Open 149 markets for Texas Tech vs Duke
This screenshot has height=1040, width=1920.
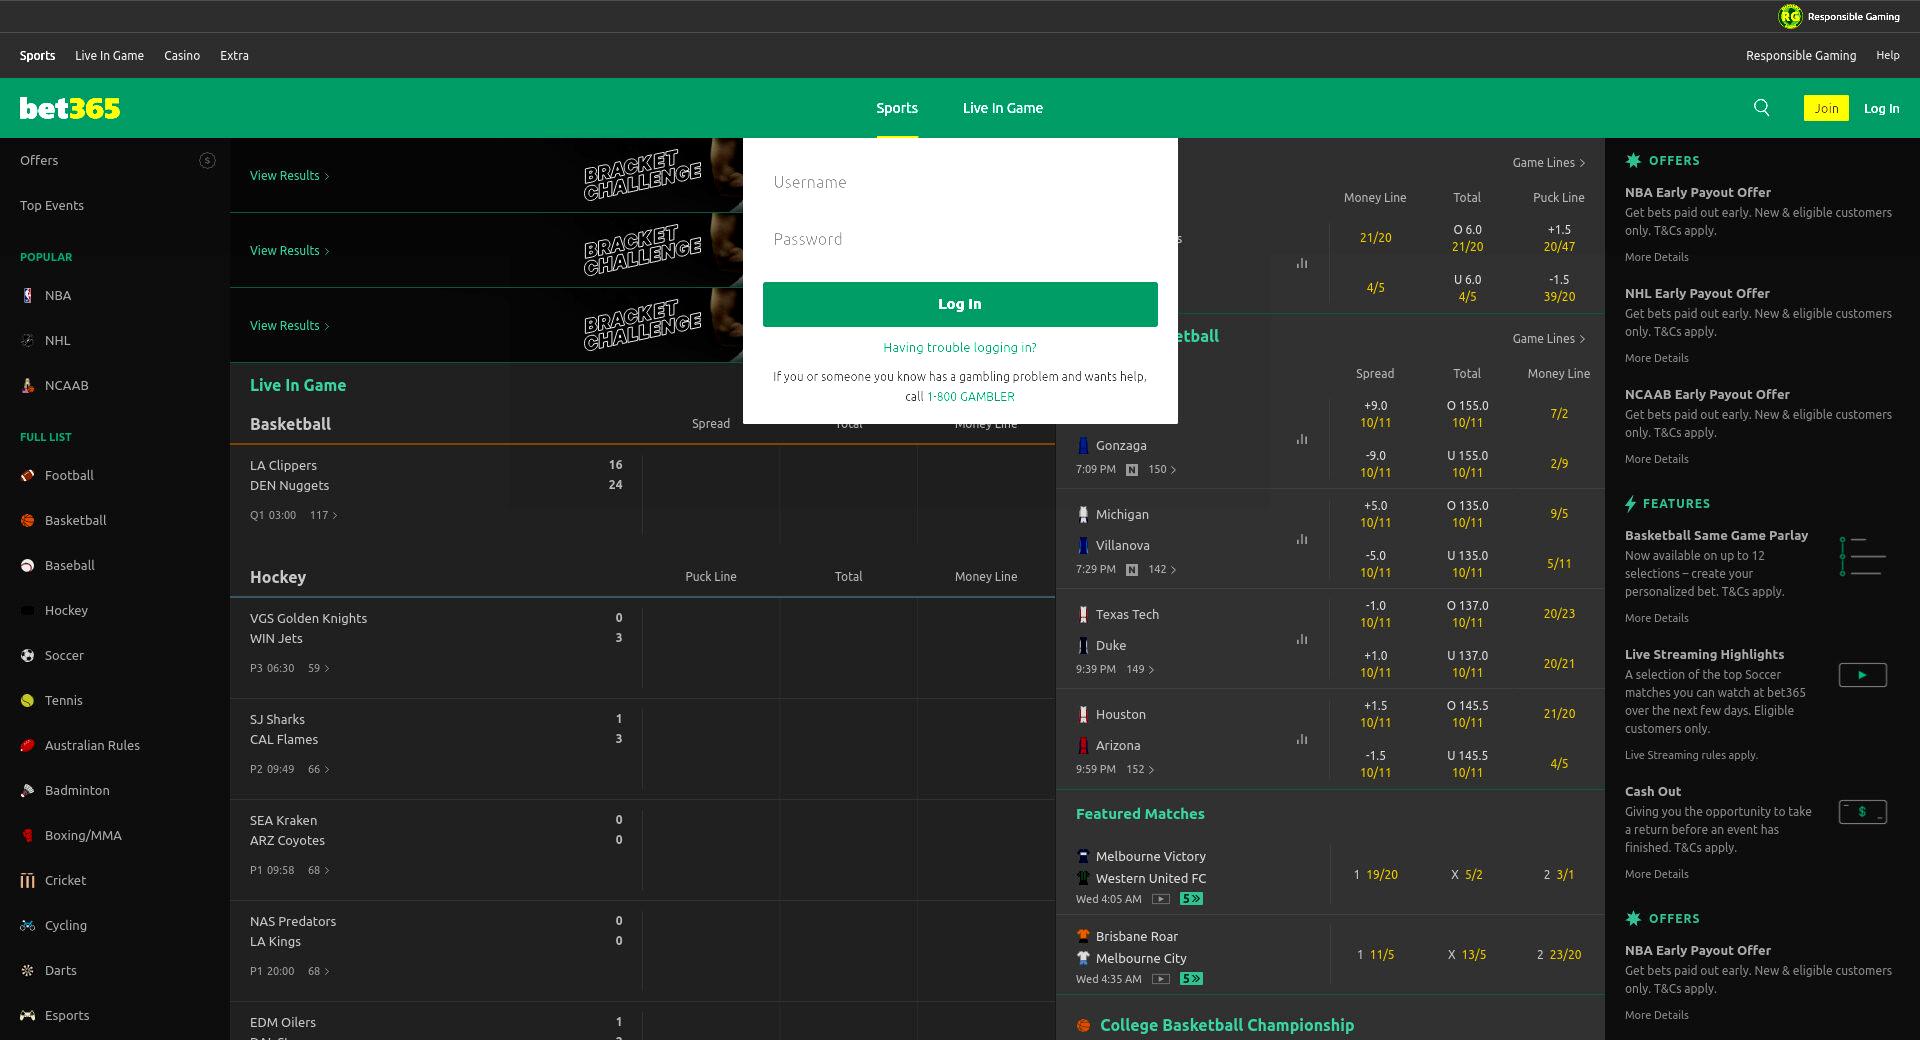pos(1140,669)
